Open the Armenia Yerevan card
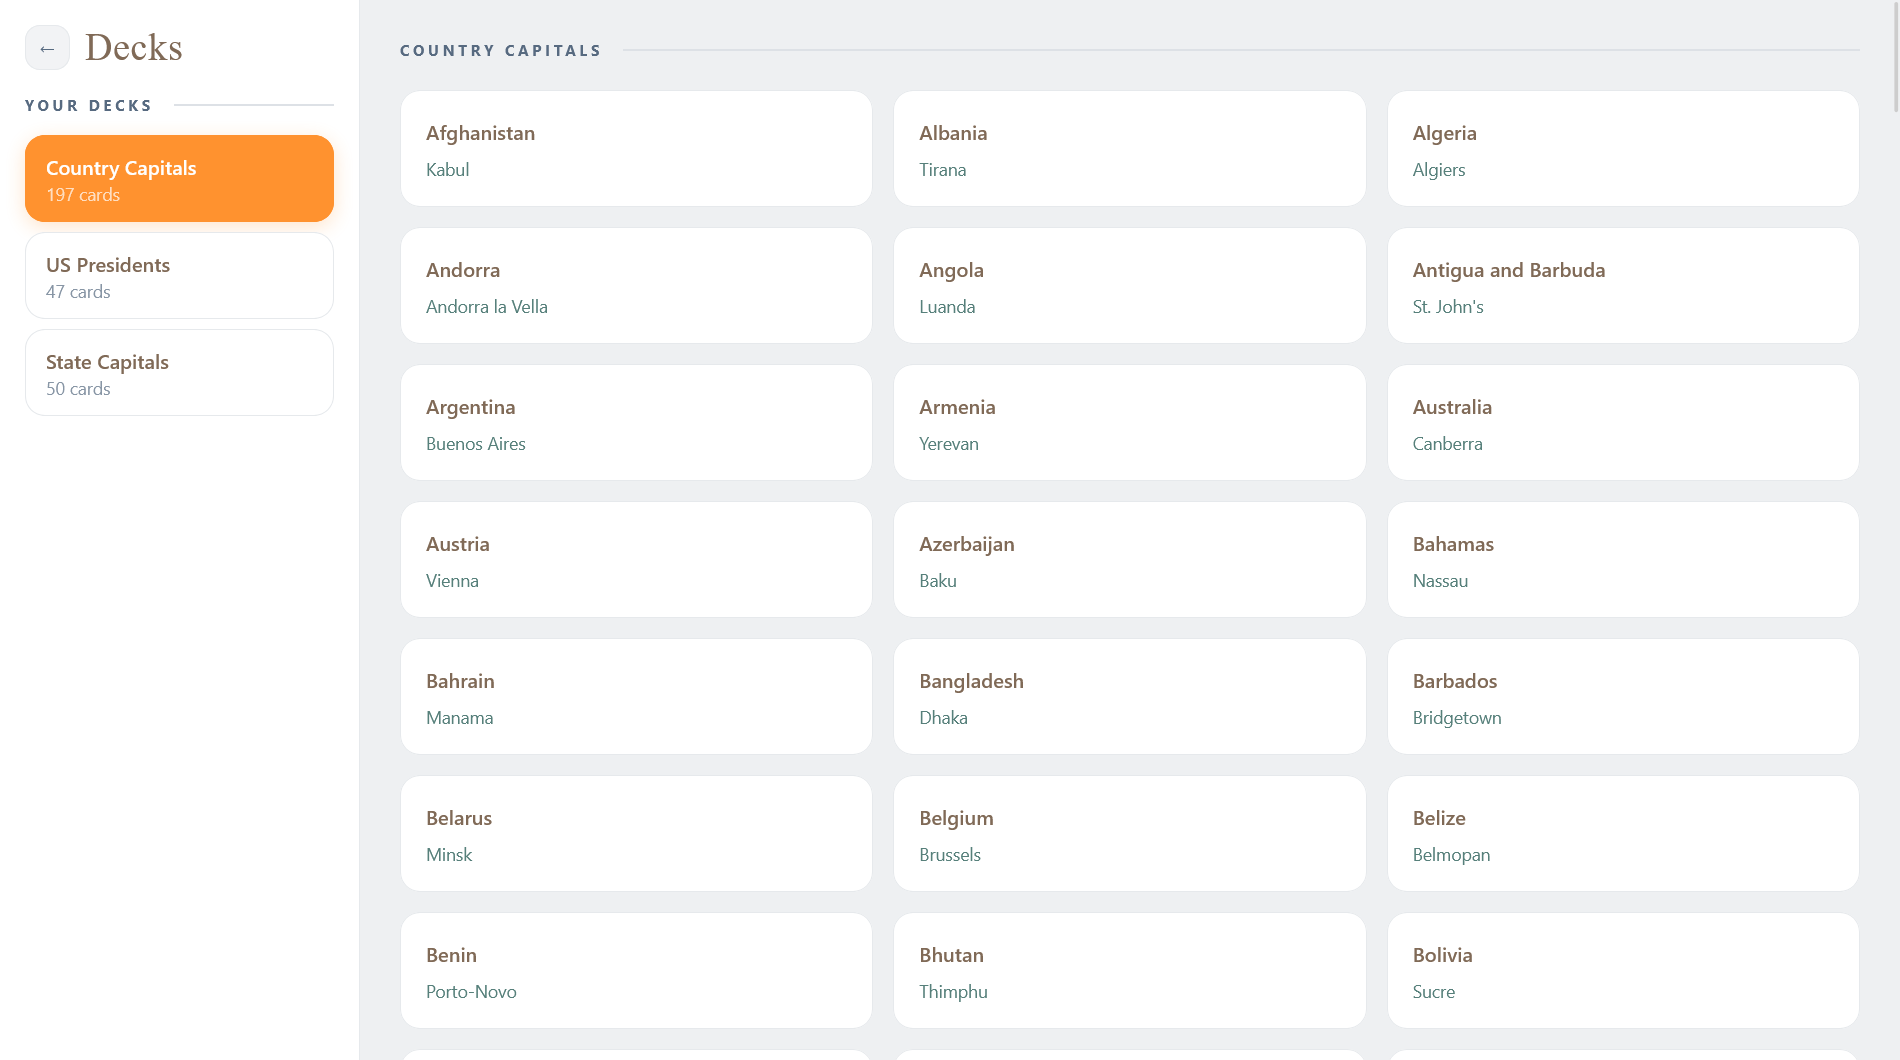This screenshot has width=1900, height=1060. pyautogui.click(x=1129, y=423)
